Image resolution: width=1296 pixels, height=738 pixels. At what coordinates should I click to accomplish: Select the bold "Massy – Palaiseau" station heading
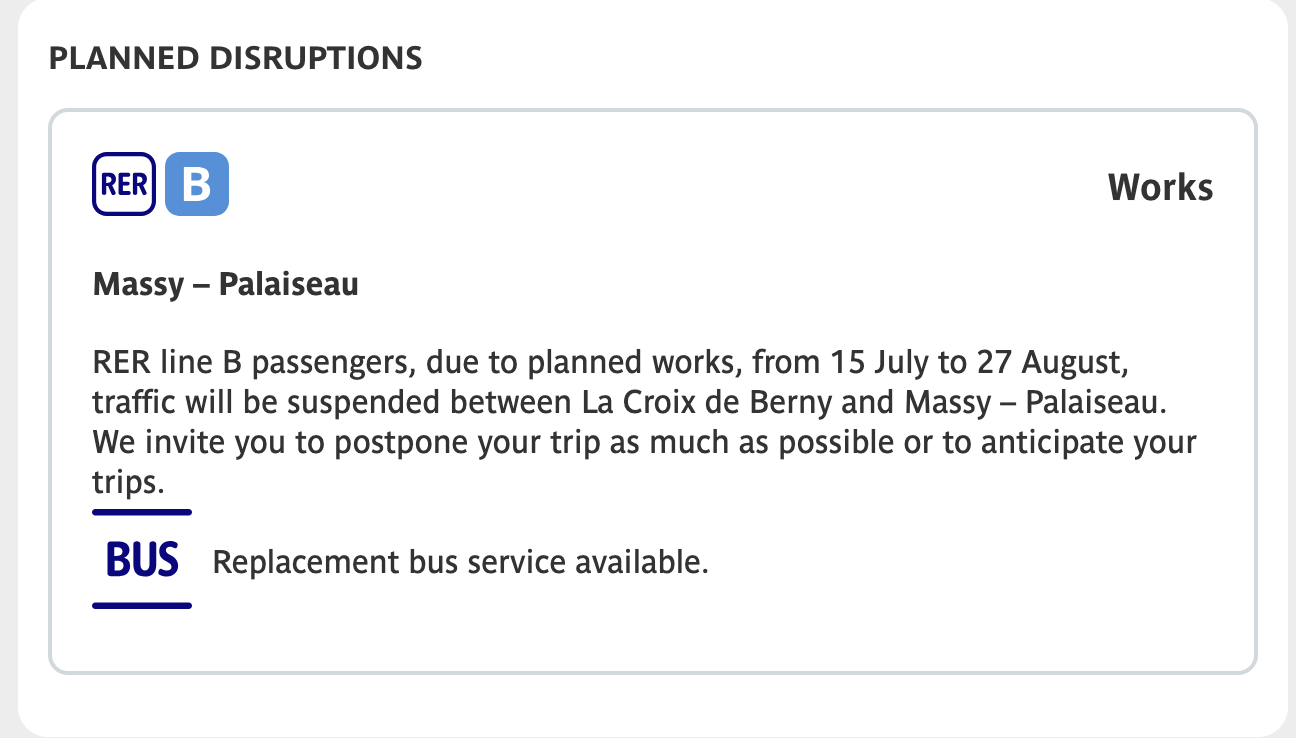[x=225, y=286]
